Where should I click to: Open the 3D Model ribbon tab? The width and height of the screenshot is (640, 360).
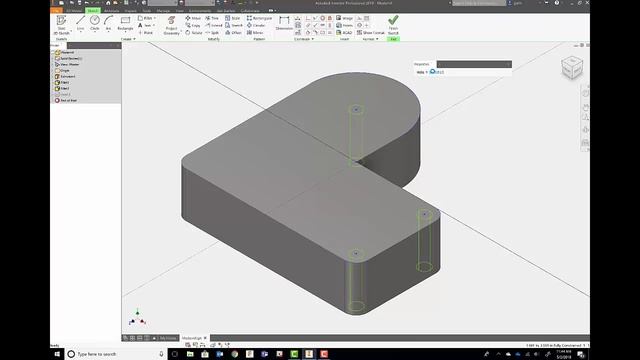(x=74, y=11)
